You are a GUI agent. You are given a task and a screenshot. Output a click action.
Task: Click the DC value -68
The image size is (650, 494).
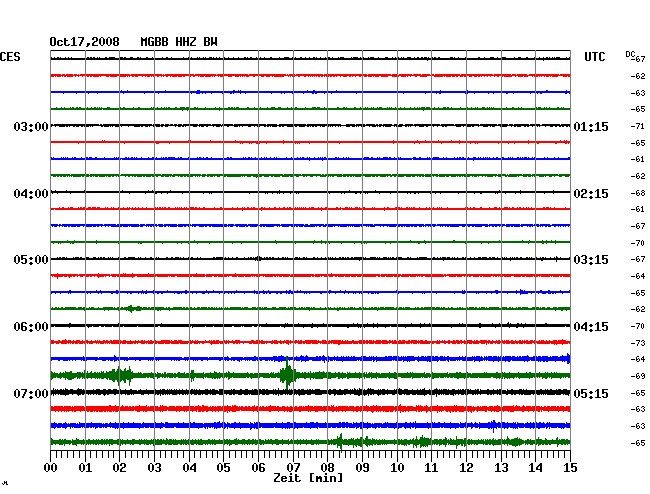(x=638, y=193)
